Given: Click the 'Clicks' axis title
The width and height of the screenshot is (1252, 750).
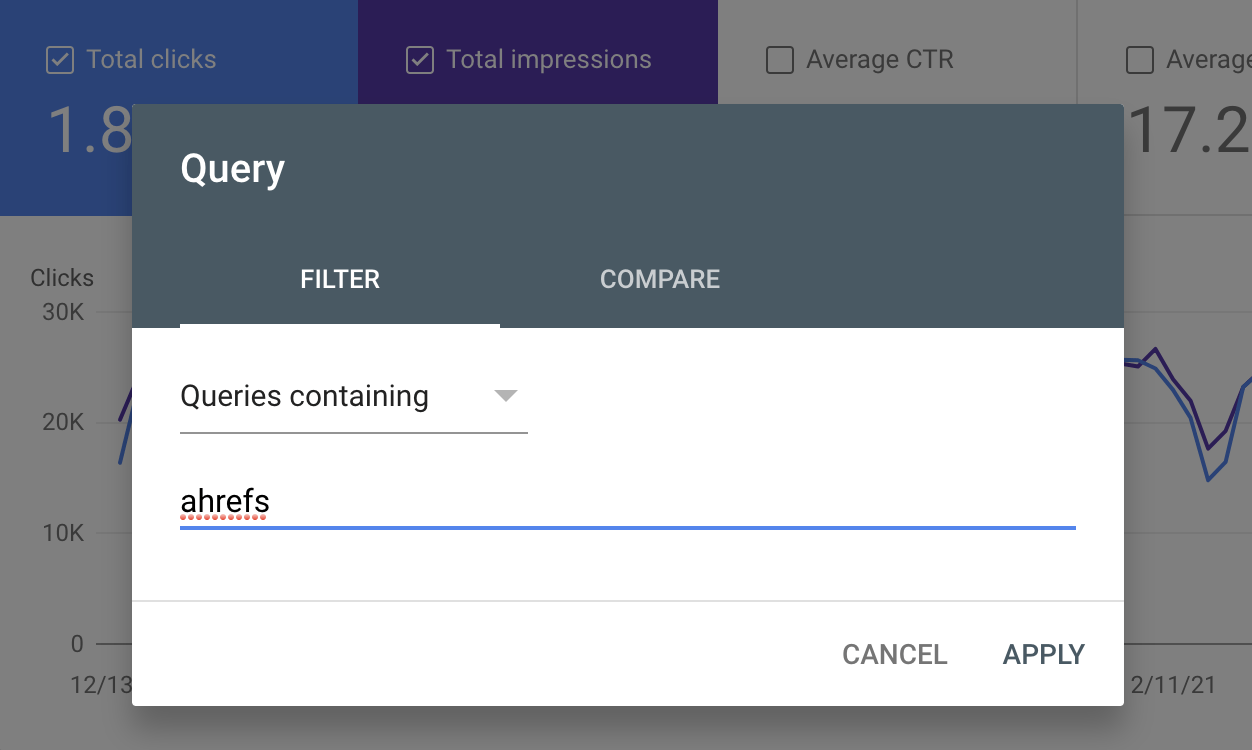Looking at the screenshot, I should pos(62,278).
